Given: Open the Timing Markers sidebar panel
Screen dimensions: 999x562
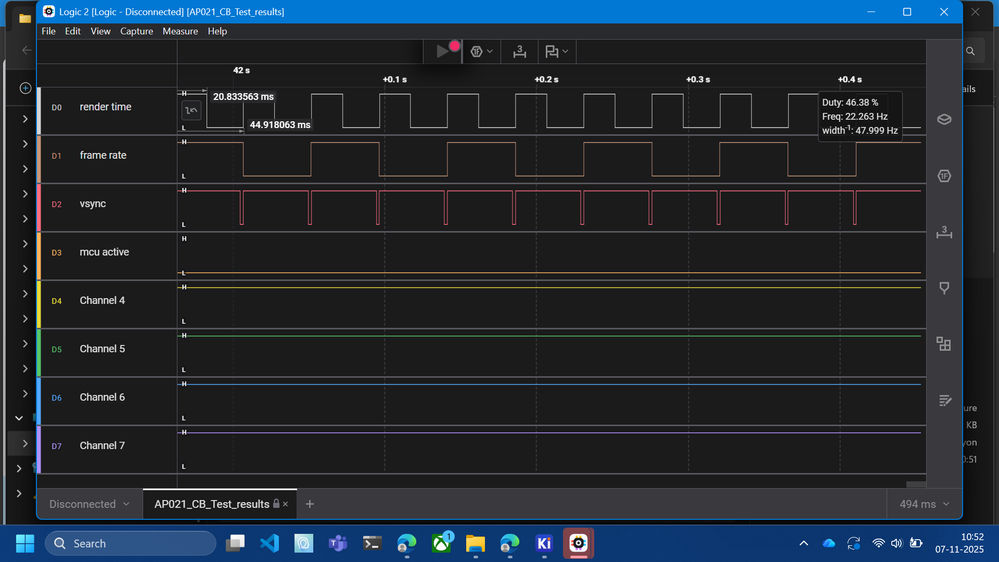Looking at the screenshot, I should click(x=944, y=232).
